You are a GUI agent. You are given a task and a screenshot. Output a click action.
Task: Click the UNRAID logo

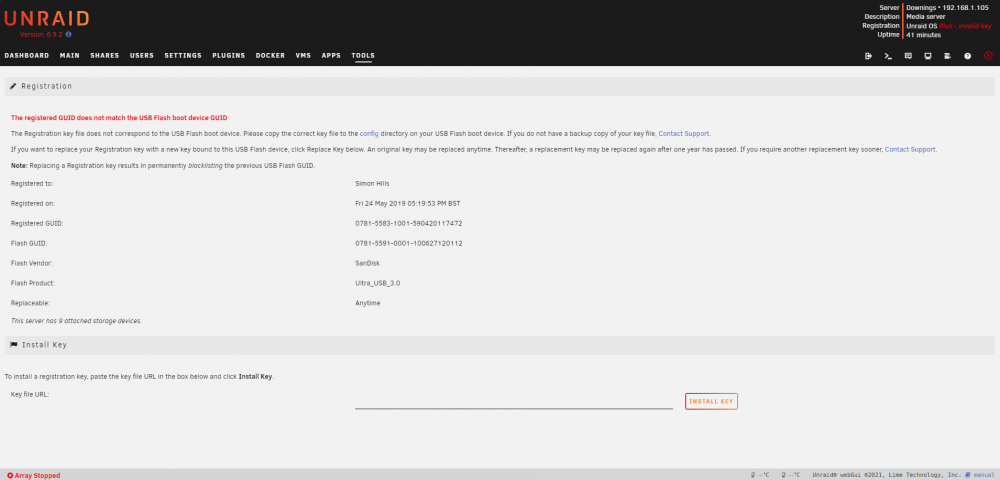click(x=47, y=18)
